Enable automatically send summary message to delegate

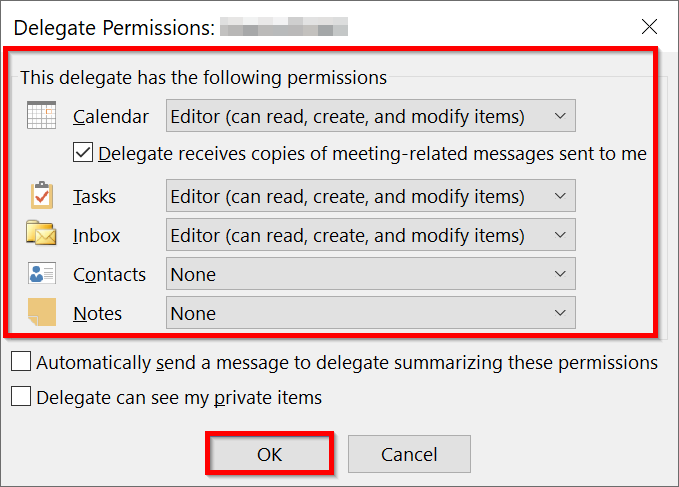21,362
